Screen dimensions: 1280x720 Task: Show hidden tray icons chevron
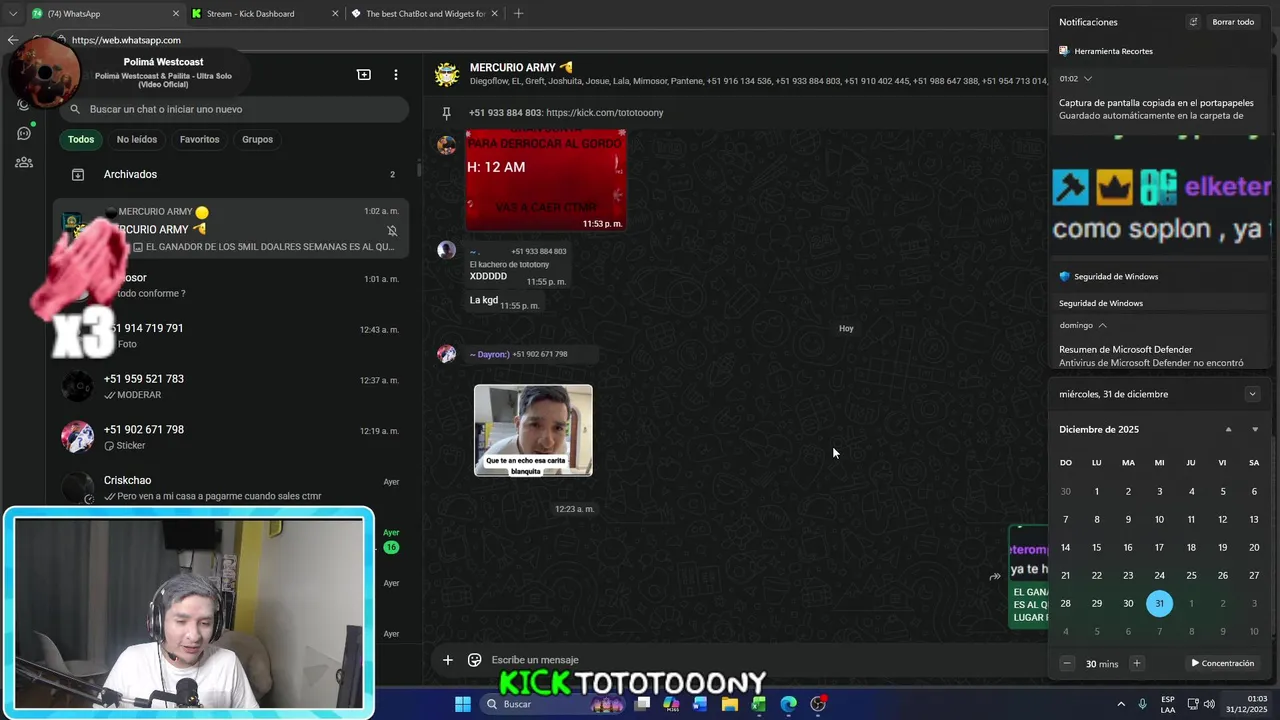click(1120, 704)
